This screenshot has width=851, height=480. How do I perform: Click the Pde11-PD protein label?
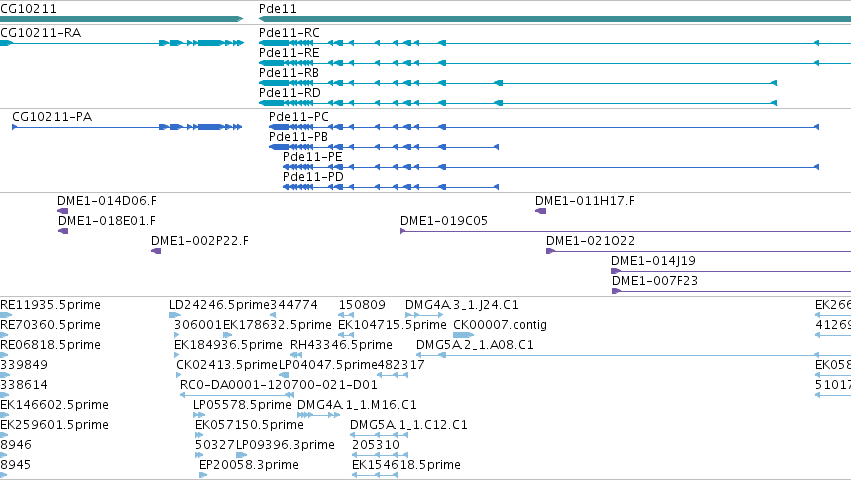pyautogui.click(x=314, y=177)
